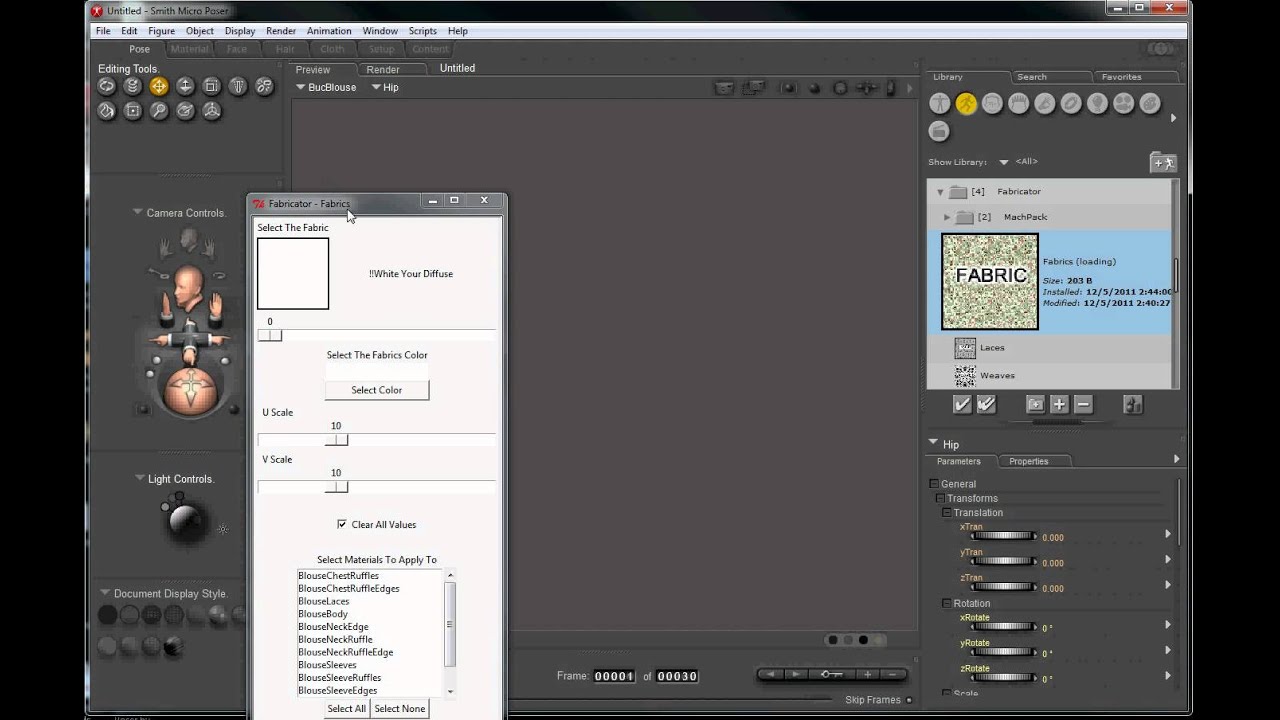The image size is (1280, 720).
Task: Add item to library with plus
Action: (x=1059, y=404)
